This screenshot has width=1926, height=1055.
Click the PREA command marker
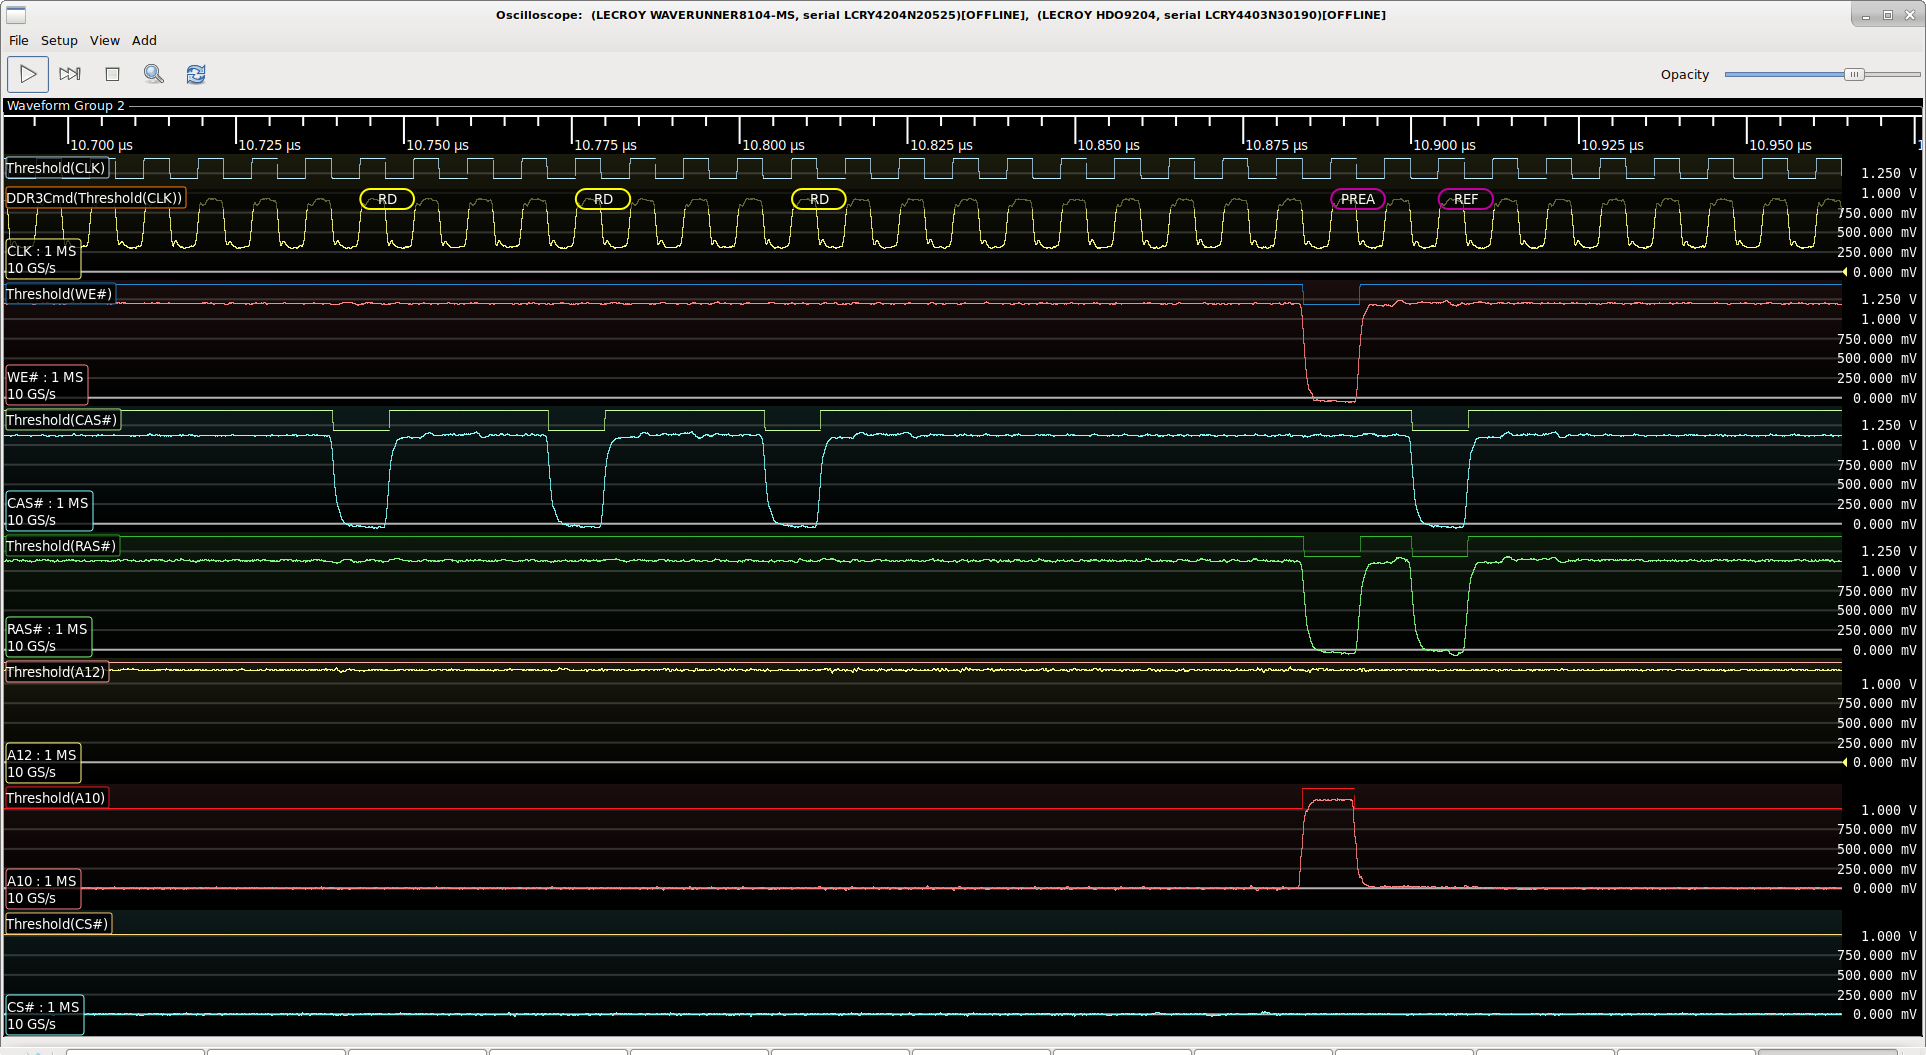pos(1357,199)
